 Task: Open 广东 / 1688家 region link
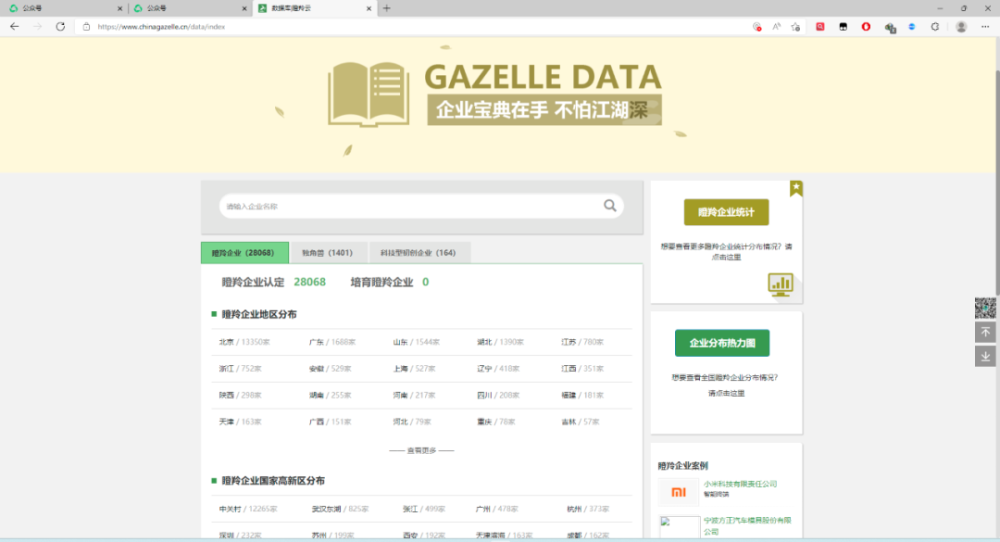point(332,342)
